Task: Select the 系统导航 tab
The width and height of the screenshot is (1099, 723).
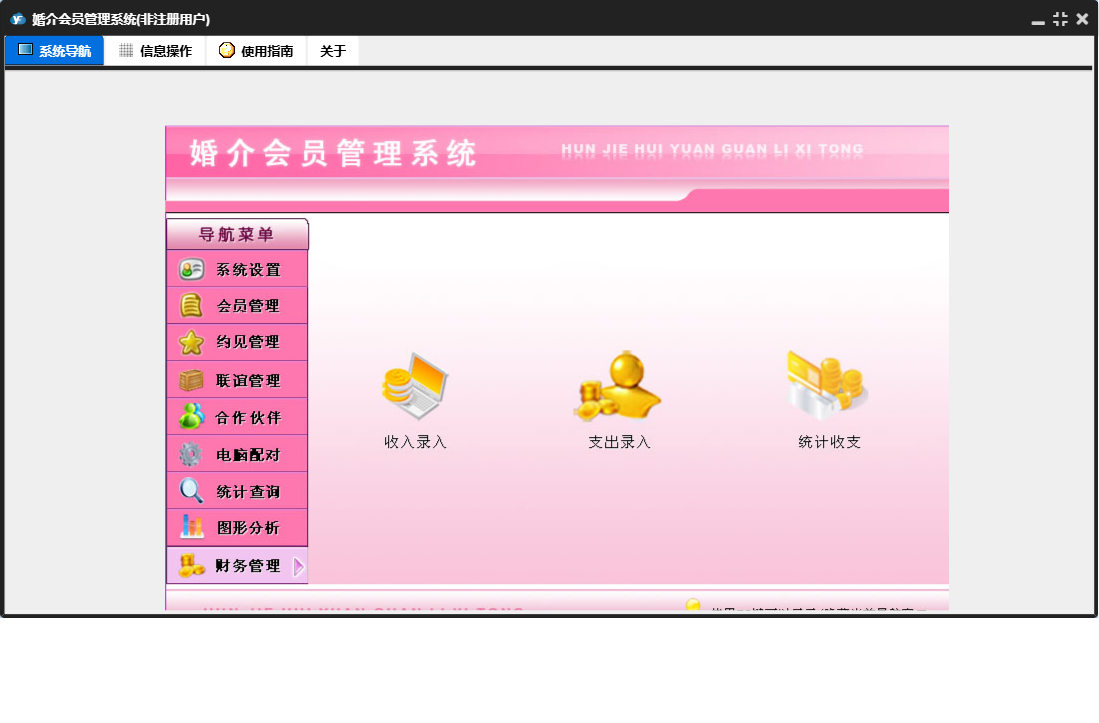Action: tap(55, 51)
